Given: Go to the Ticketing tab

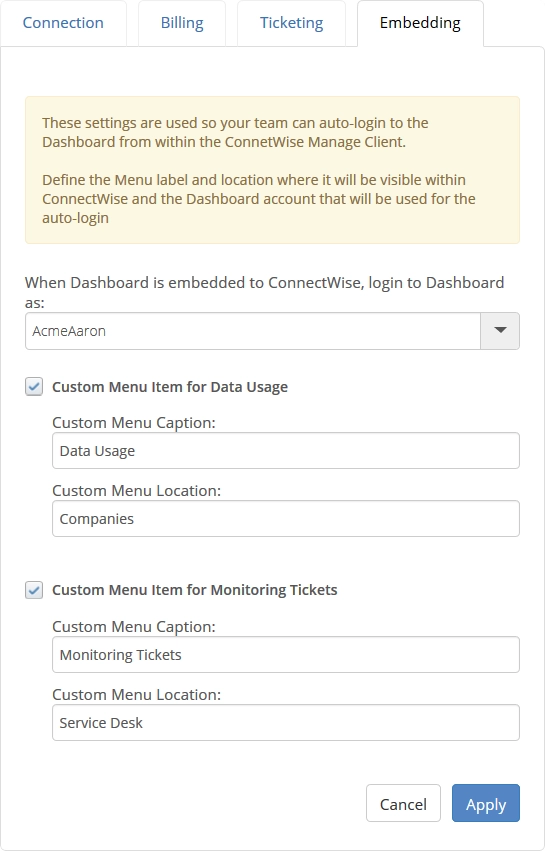Looking at the screenshot, I should click(291, 23).
